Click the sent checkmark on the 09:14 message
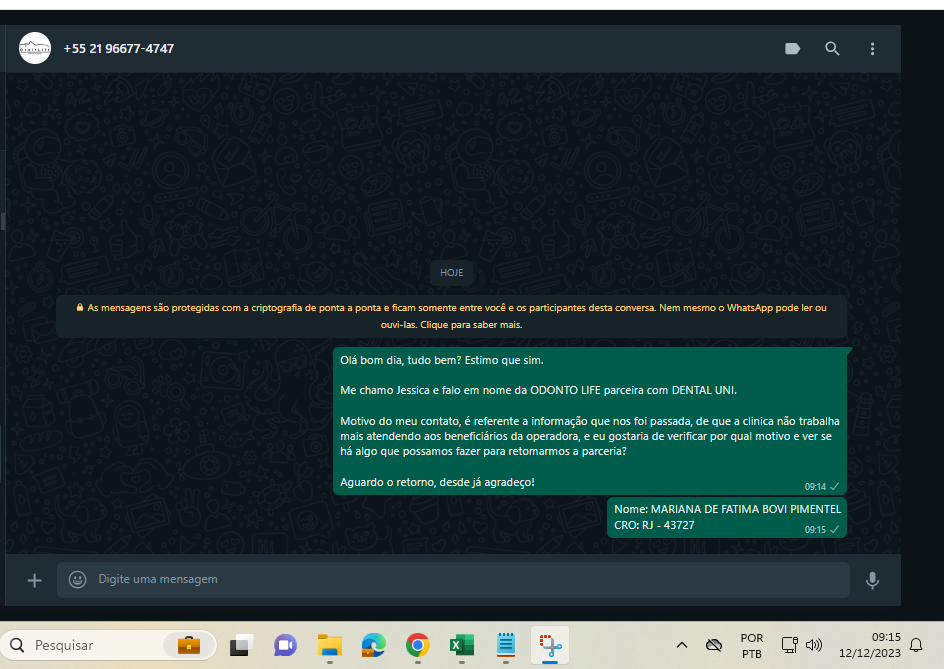Image resolution: width=944 pixels, height=669 pixels. click(x=834, y=487)
